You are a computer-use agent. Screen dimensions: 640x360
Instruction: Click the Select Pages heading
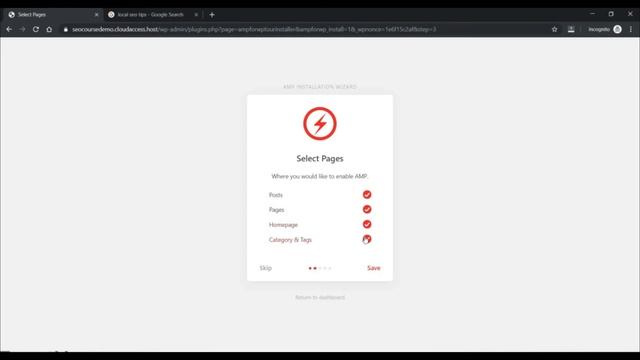(x=320, y=158)
